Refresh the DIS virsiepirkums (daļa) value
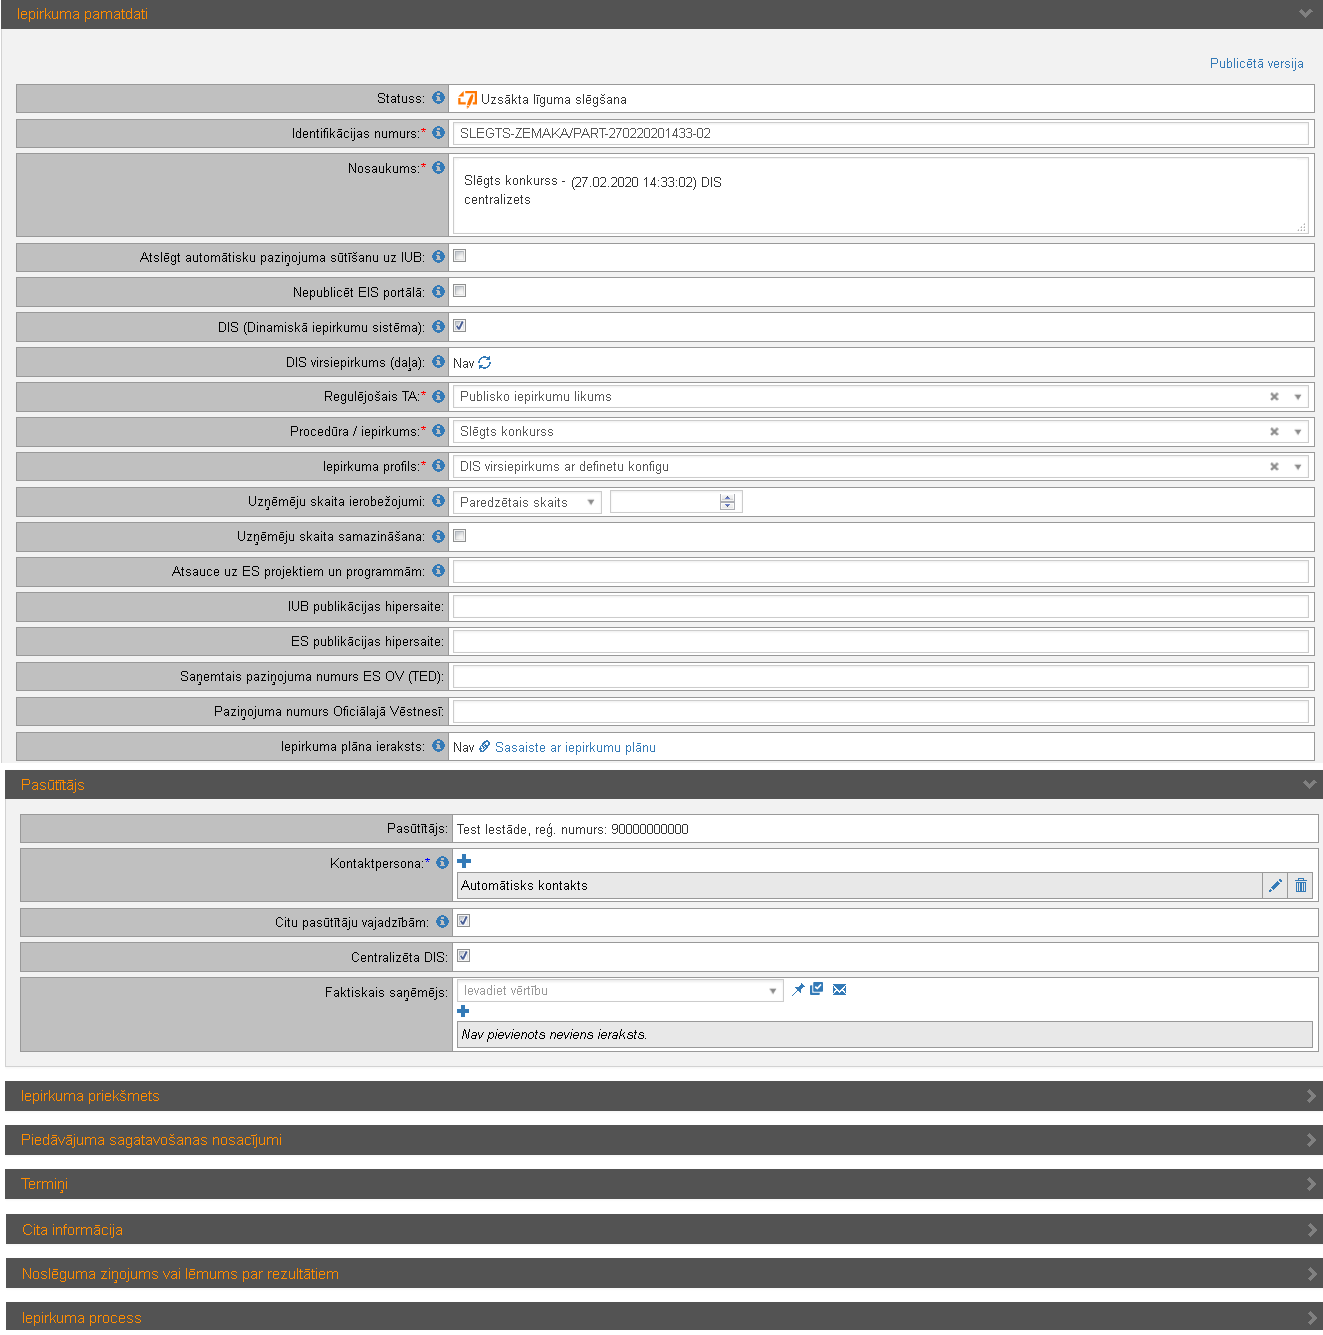Image resolution: width=1323 pixels, height=1335 pixels. pyautogui.click(x=485, y=363)
